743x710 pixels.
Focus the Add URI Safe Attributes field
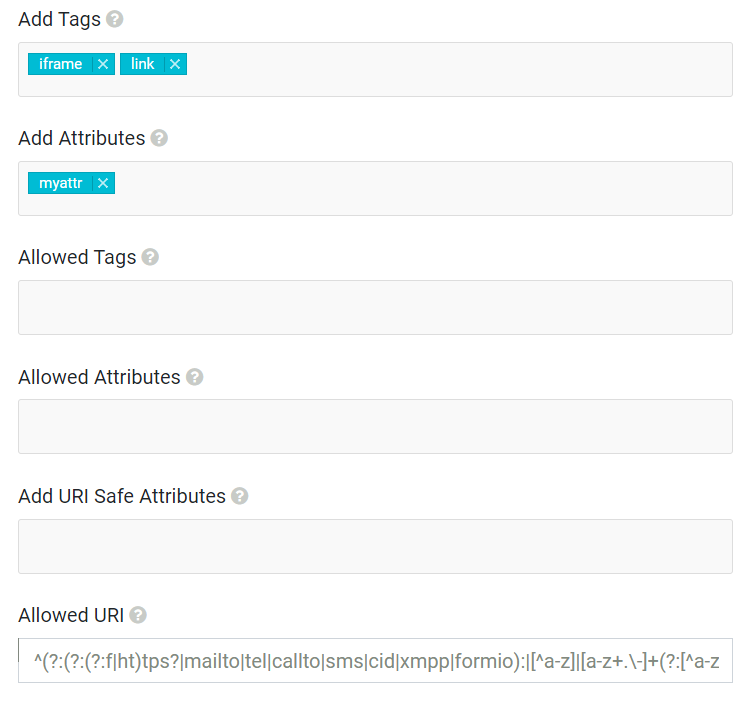pyautogui.click(x=375, y=546)
